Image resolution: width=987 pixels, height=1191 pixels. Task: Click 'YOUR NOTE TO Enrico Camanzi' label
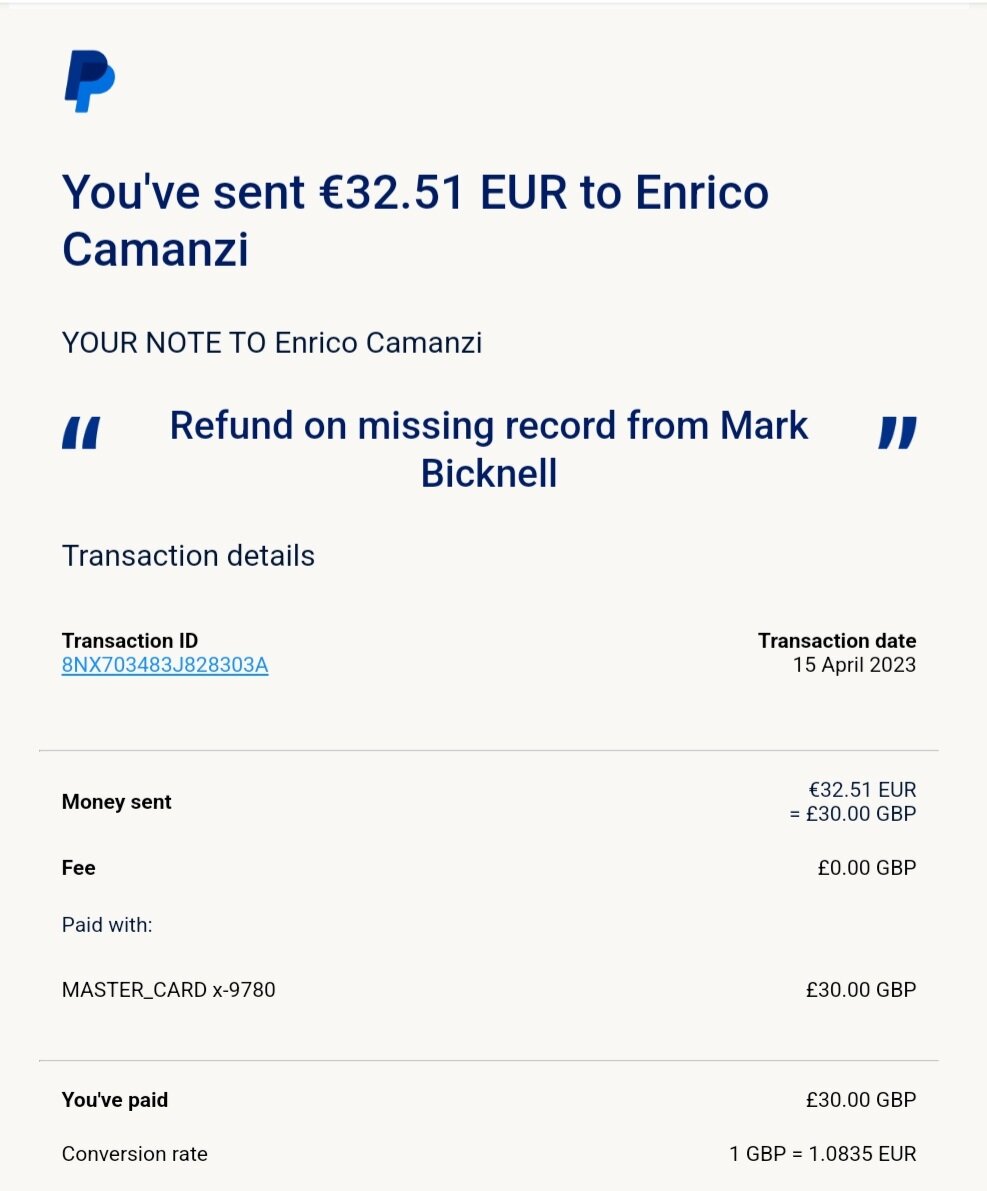(272, 343)
